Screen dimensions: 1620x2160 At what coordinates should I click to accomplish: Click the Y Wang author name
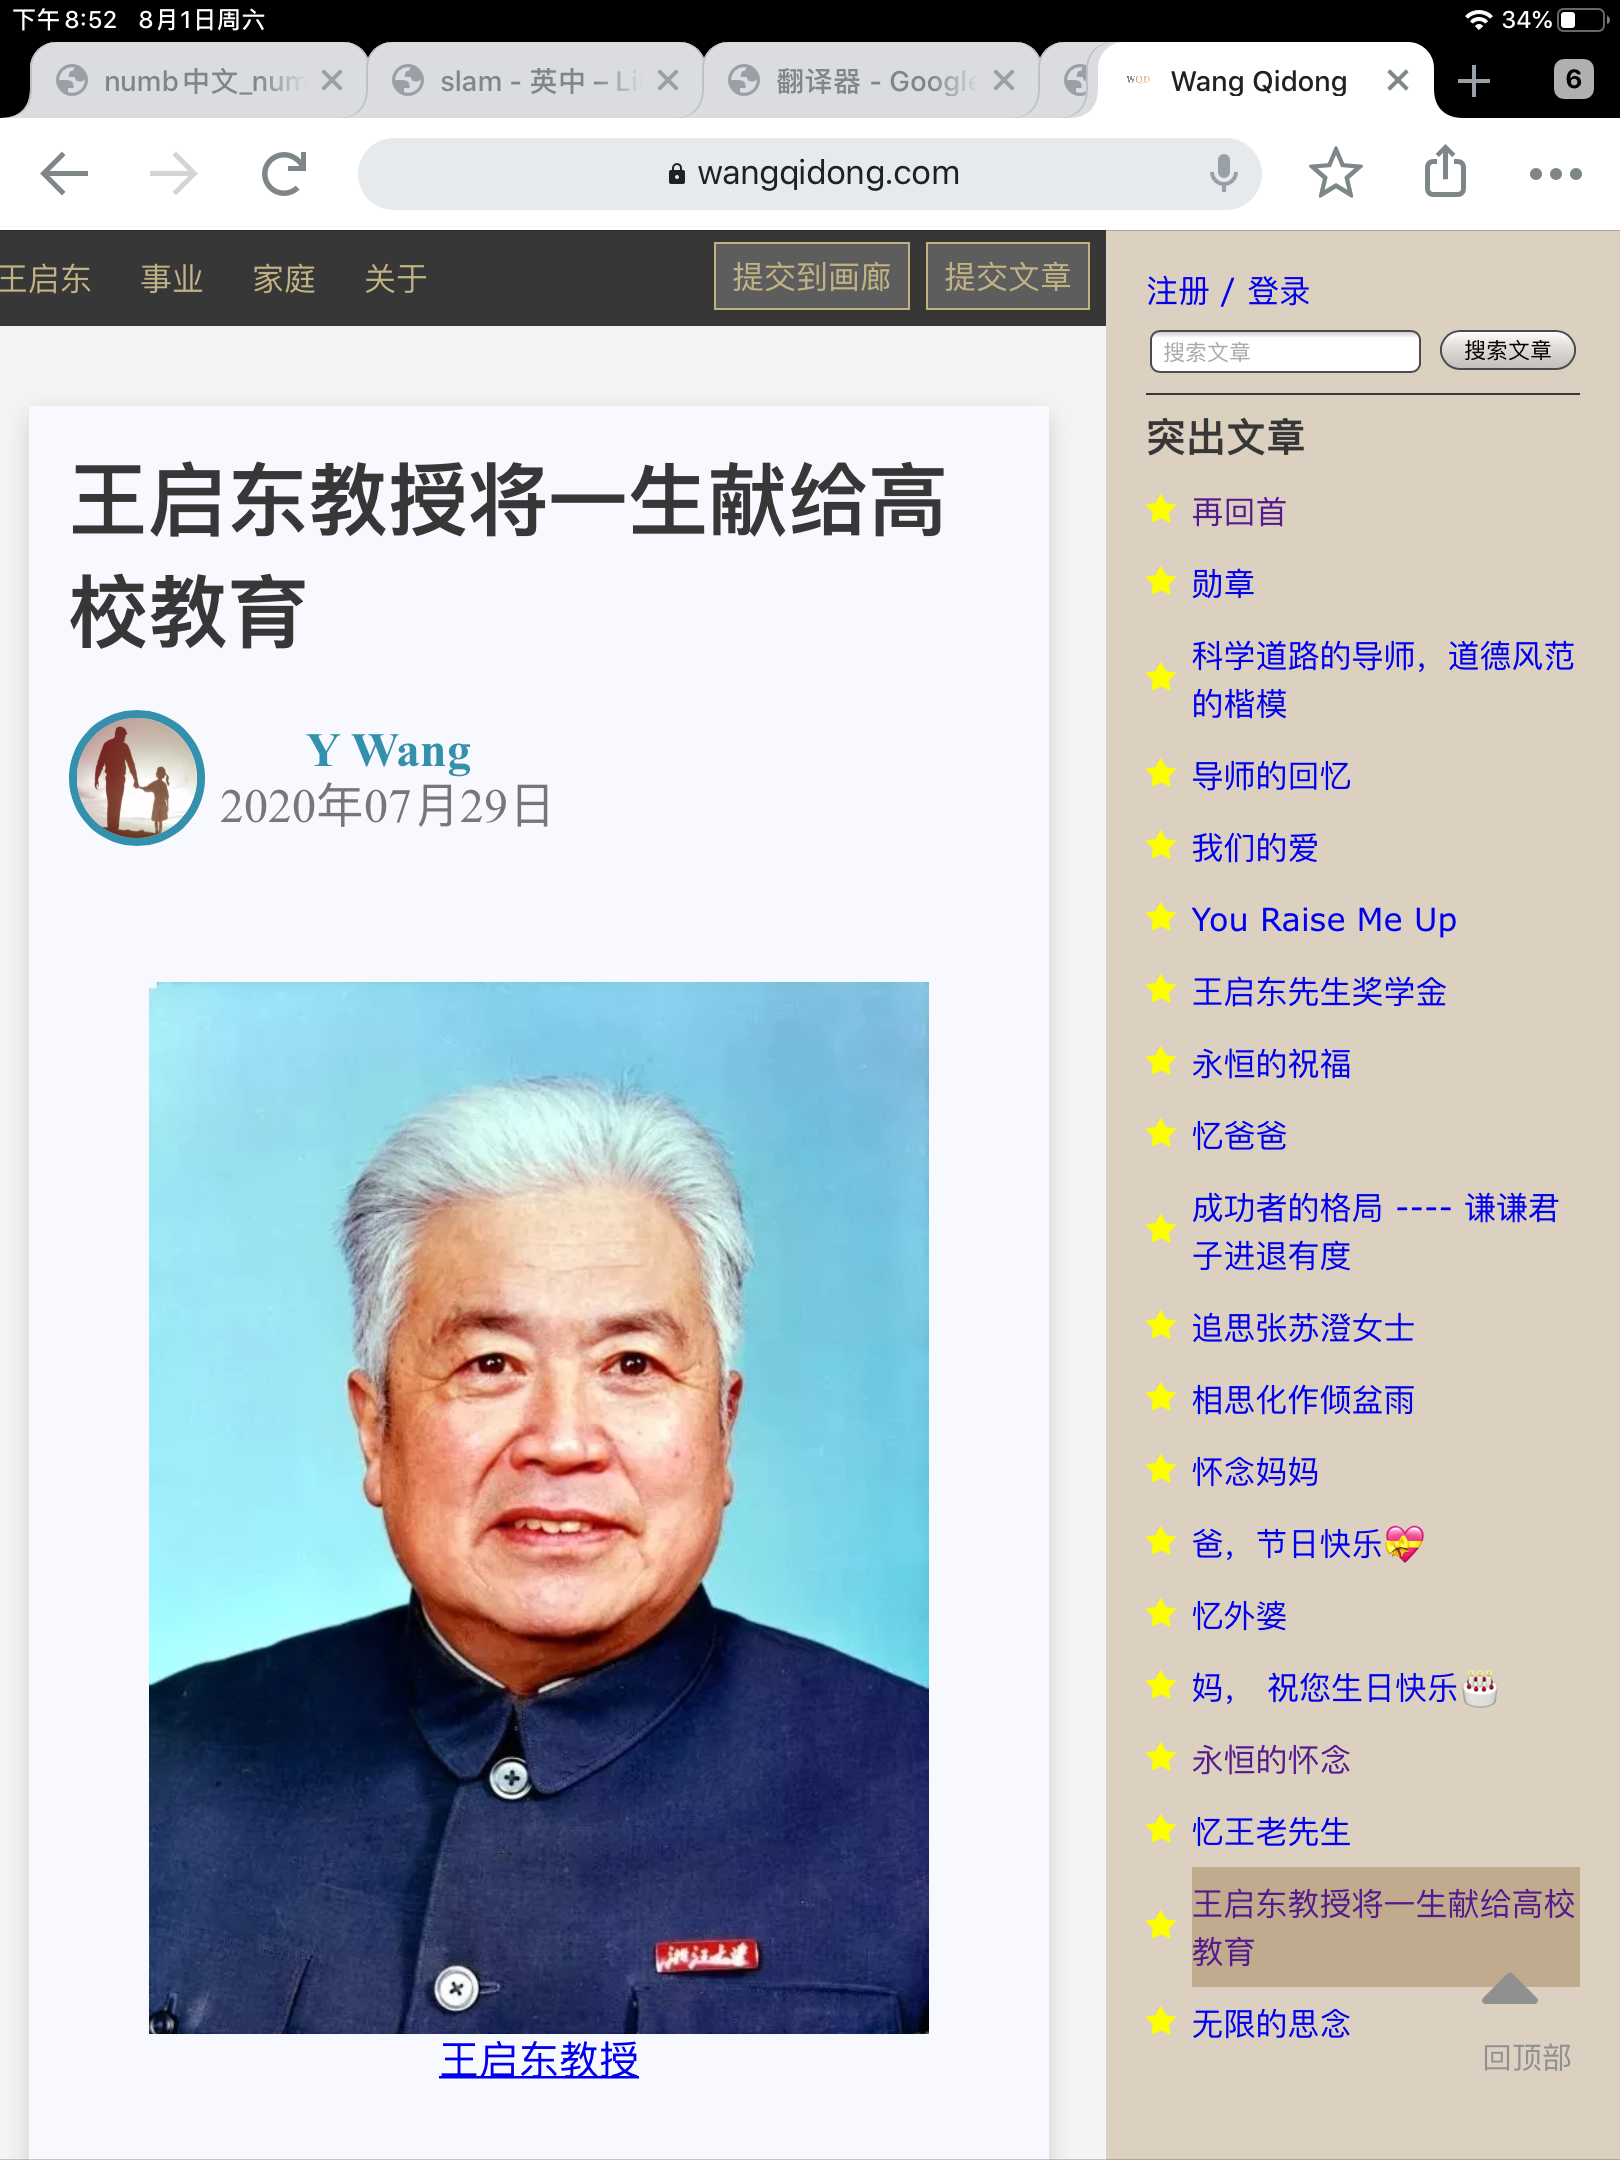tap(388, 750)
